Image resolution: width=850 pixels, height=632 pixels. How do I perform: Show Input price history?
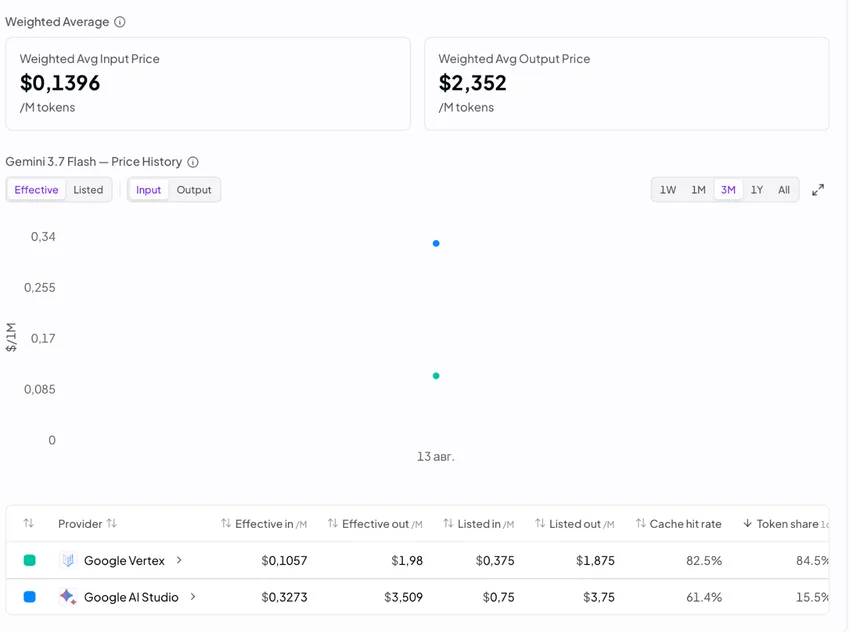[x=149, y=190]
